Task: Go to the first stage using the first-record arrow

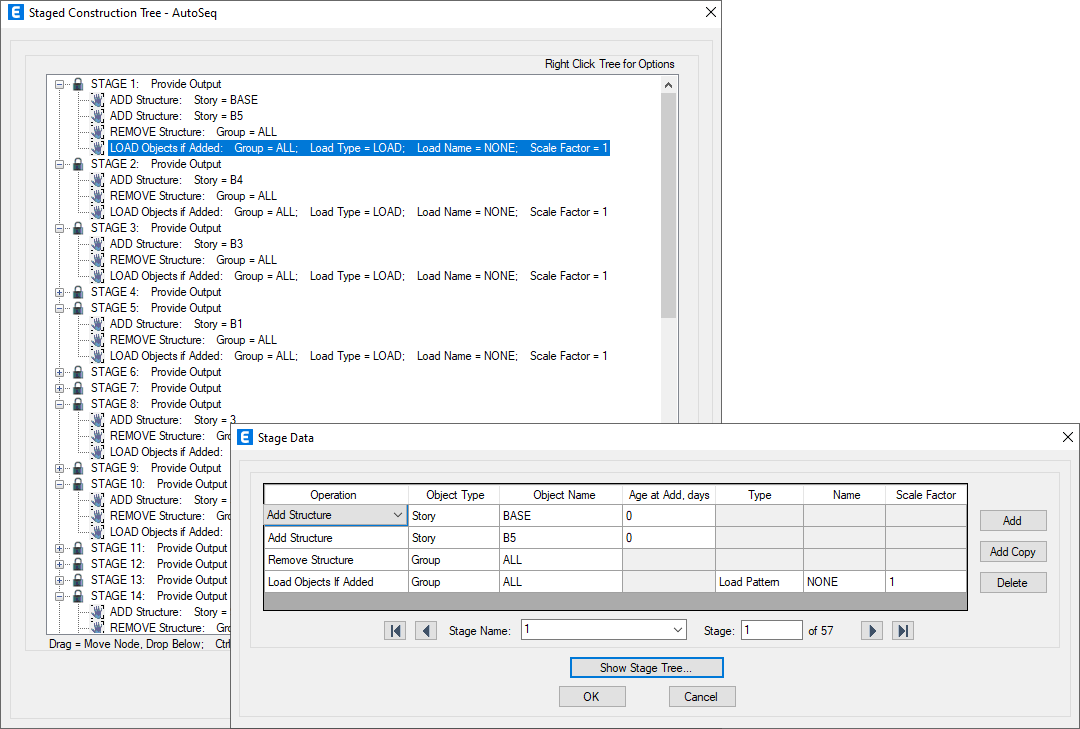Action: point(395,631)
